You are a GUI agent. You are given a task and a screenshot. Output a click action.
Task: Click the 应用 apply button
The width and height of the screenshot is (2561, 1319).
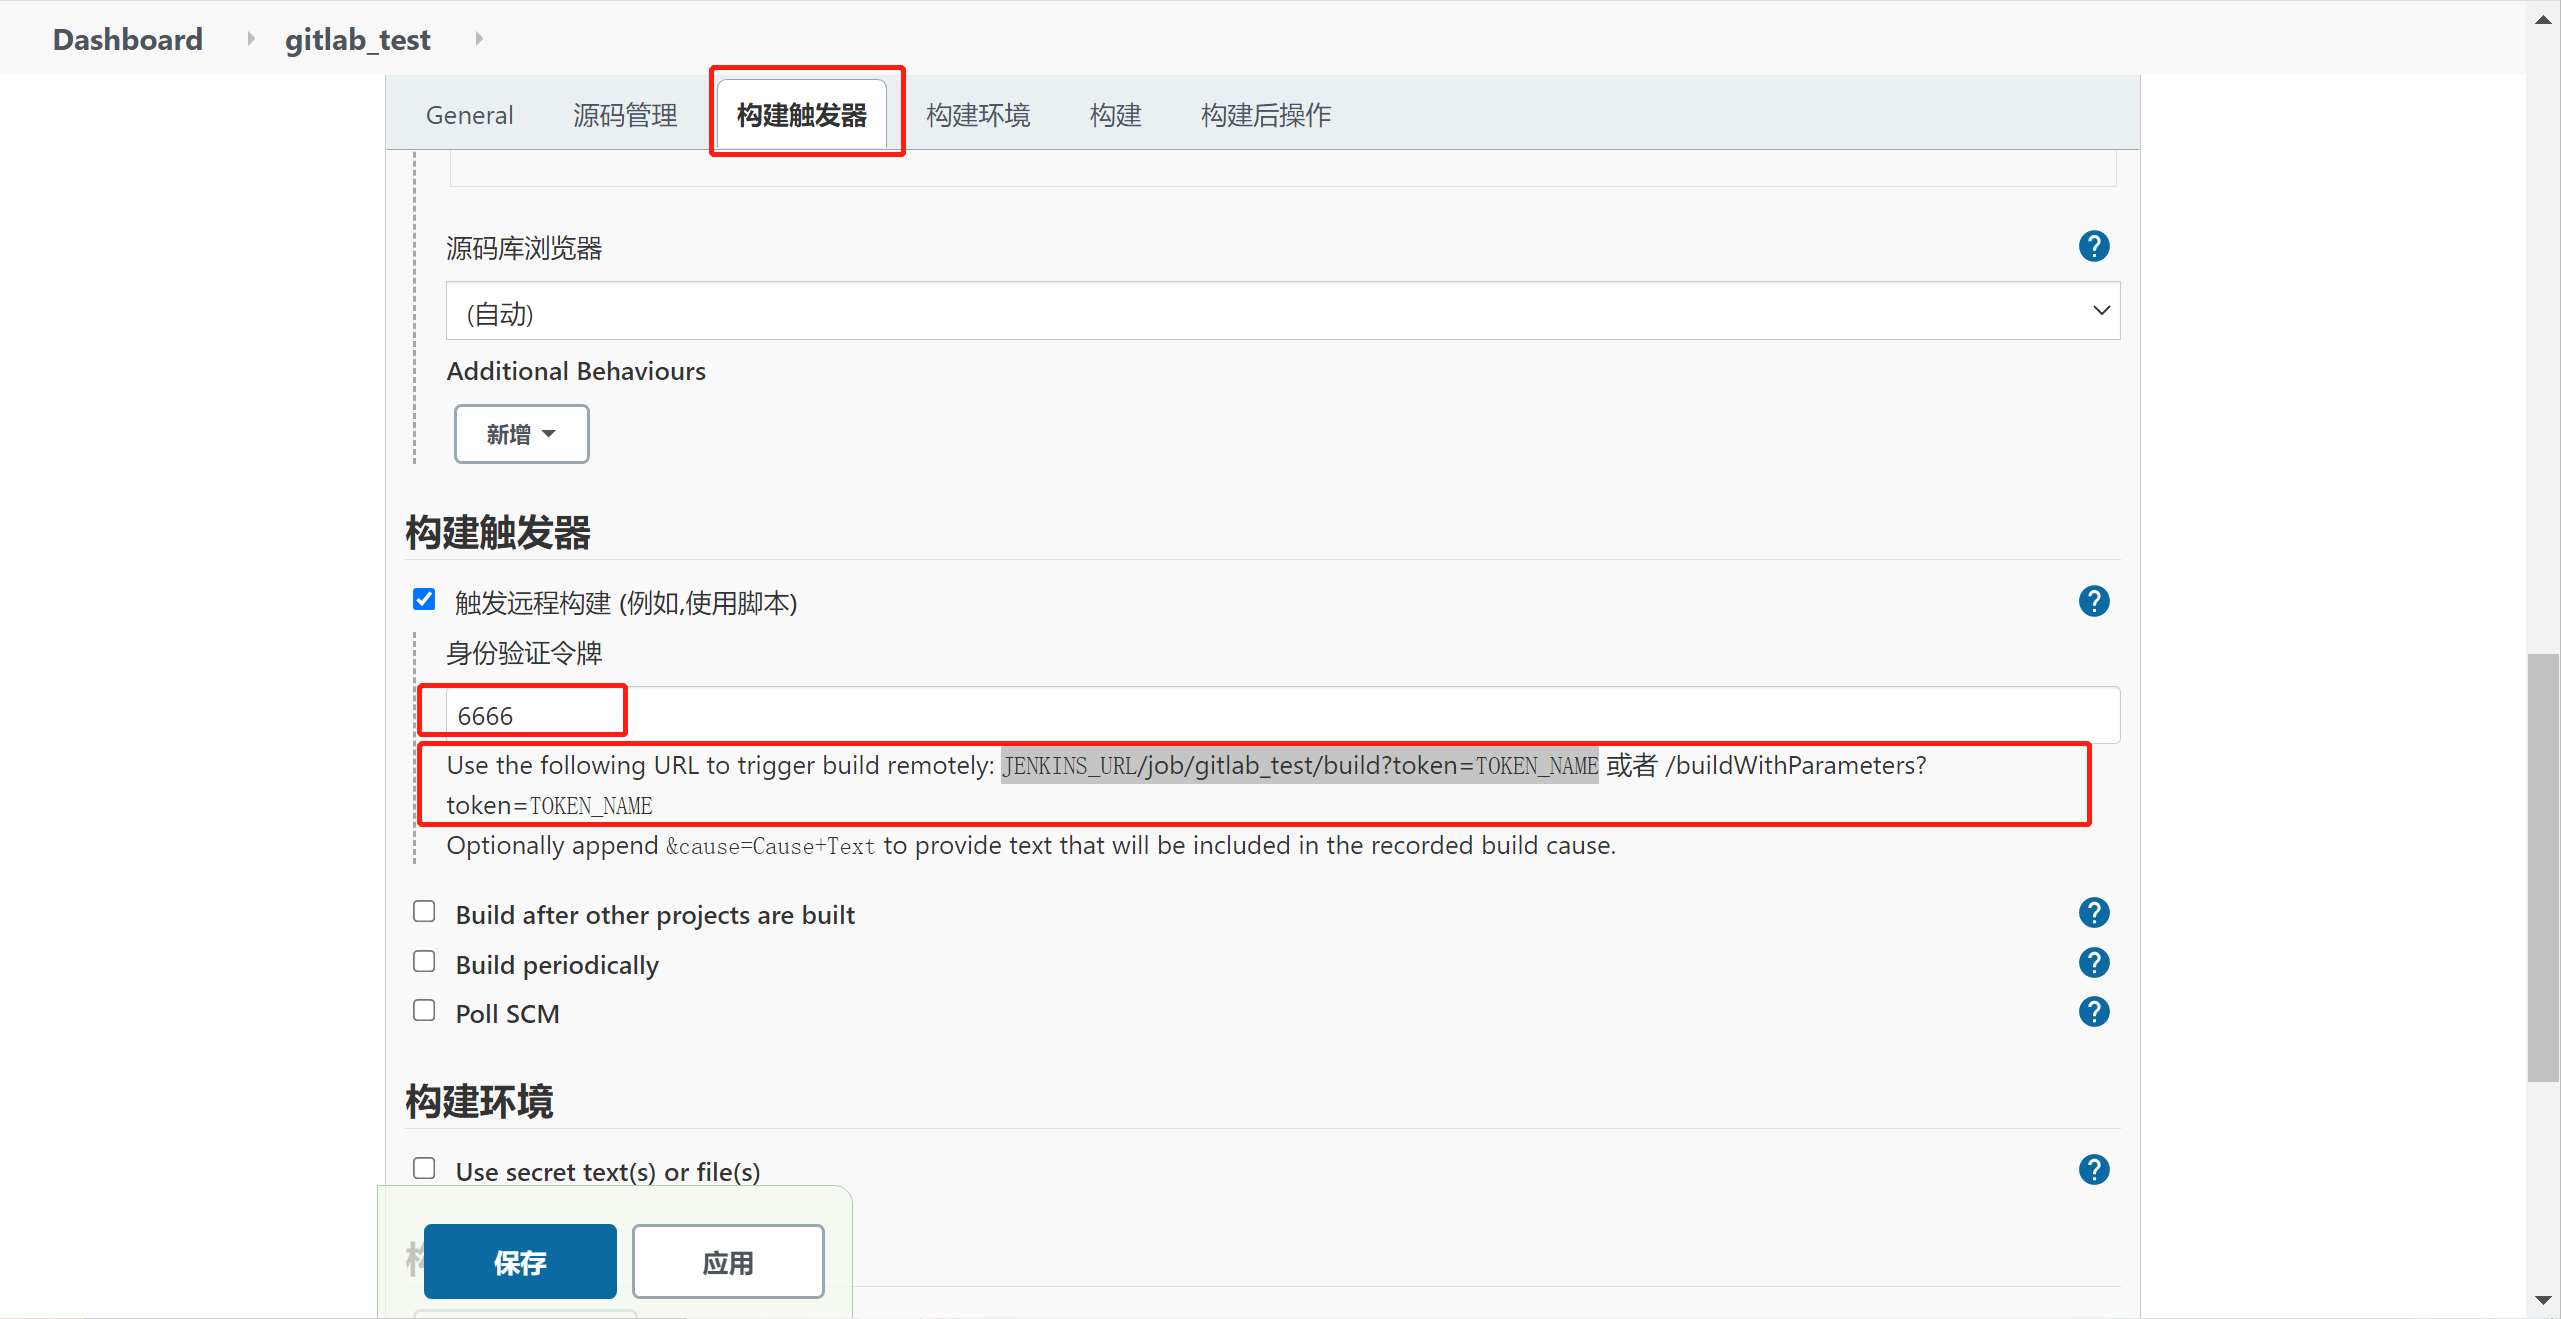click(x=728, y=1262)
